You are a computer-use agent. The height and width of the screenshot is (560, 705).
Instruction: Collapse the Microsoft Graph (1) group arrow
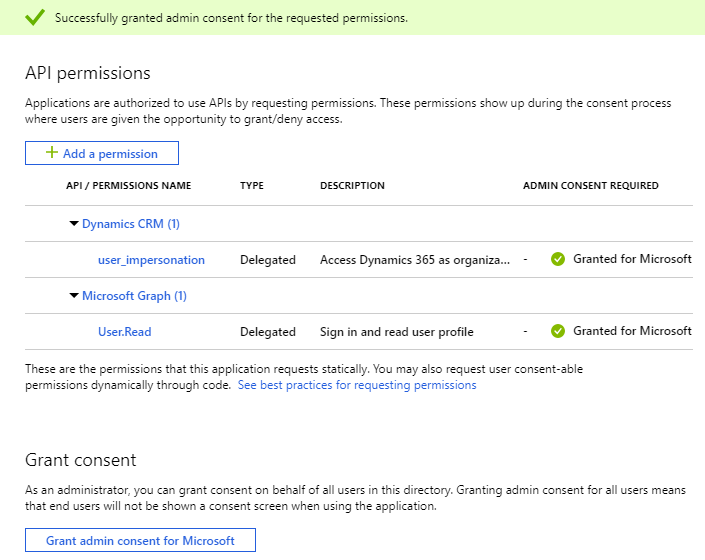pyautogui.click(x=74, y=295)
